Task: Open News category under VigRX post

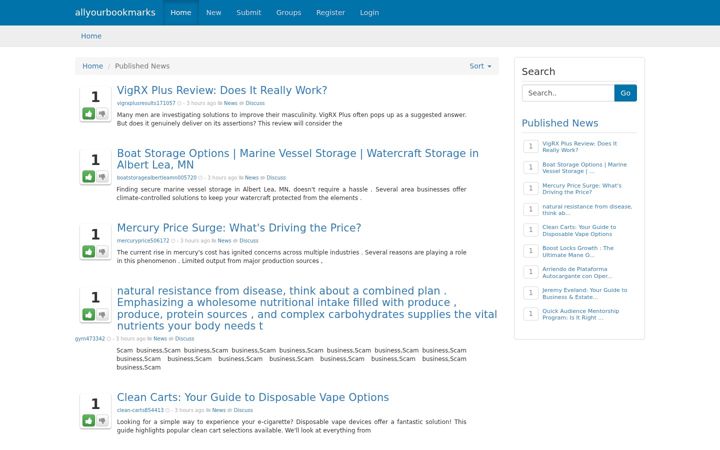Action: pyautogui.click(x=231, y=103)
